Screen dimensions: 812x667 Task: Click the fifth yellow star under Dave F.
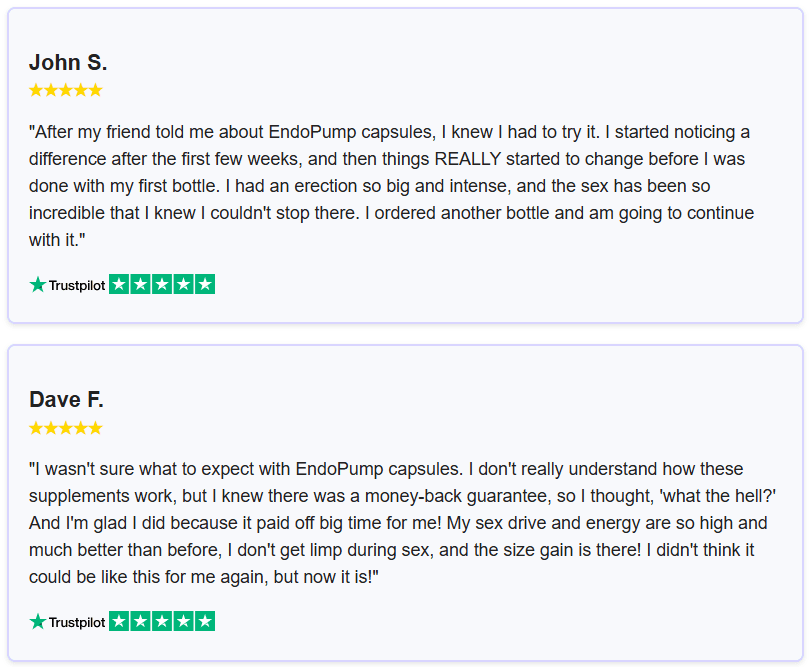coord(96,428)
